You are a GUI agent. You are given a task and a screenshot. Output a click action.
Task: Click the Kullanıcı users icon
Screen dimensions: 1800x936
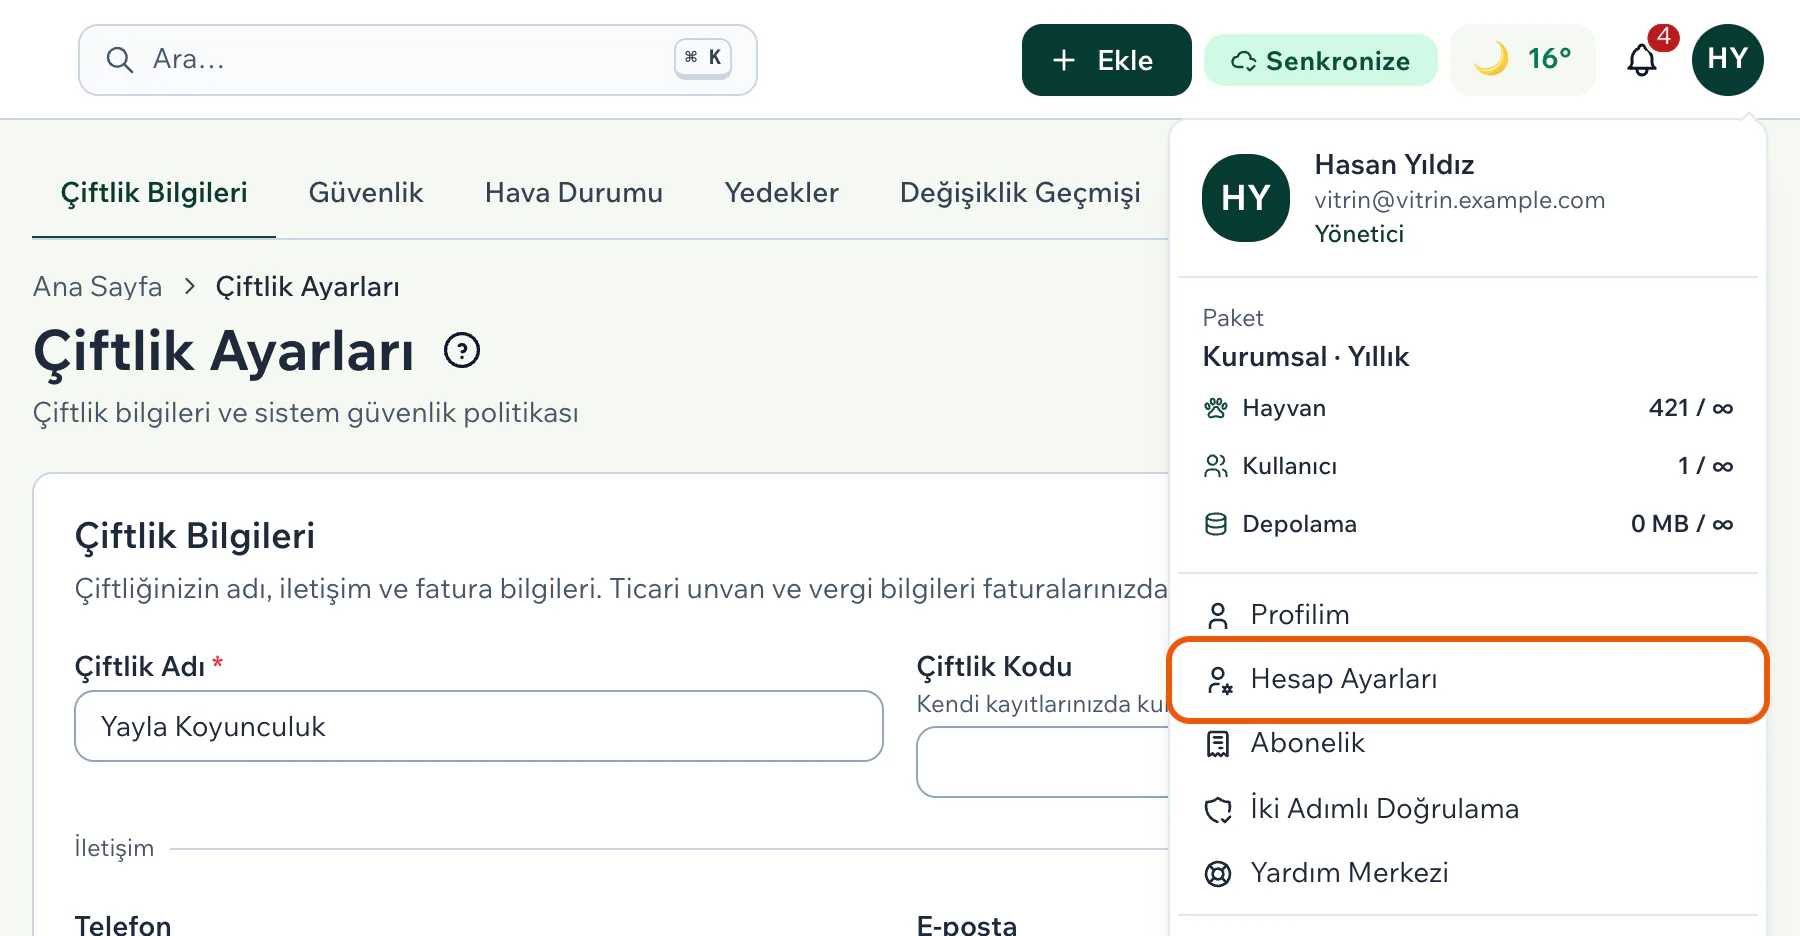pyautogui.click(x=1216, y=466)
